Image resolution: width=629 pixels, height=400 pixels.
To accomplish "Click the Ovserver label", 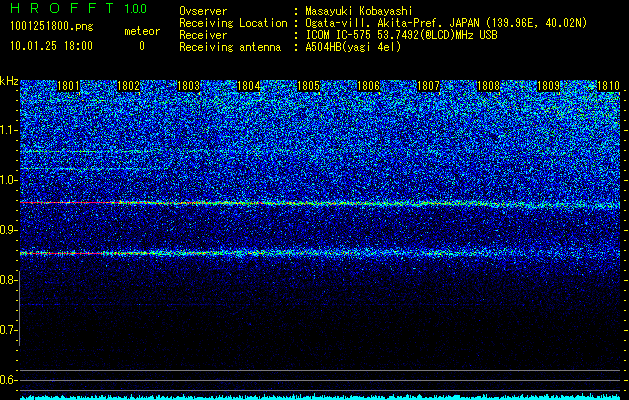I will tap(203, 11).
